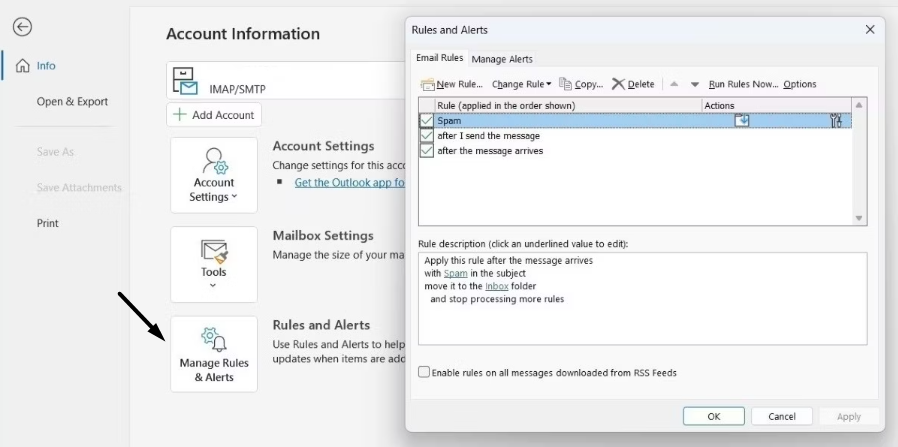The width and height of the screenshot is (898, 447).
Task: Open the Manage Rules & Alerts icon
Action: point(213,354)
